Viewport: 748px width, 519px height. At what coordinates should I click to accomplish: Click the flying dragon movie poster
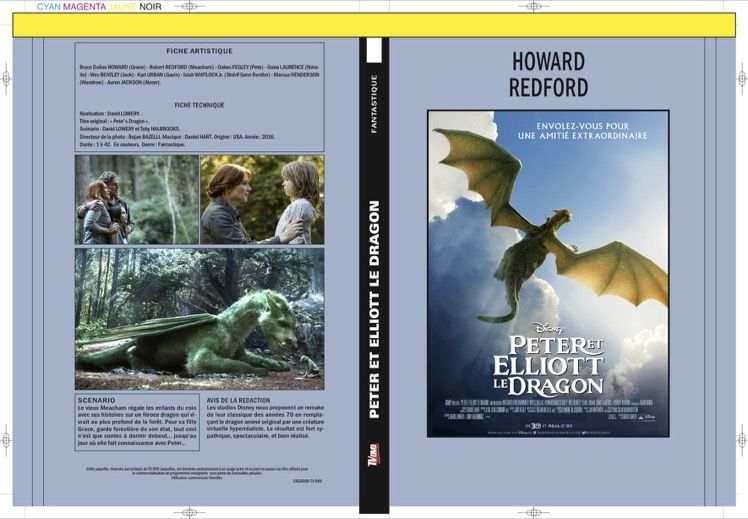click(548, 273)
